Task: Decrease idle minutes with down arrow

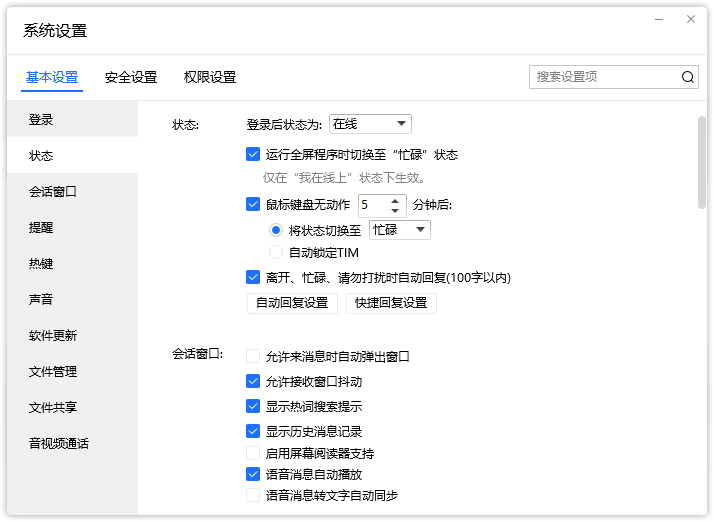Action: coord(395,210)
